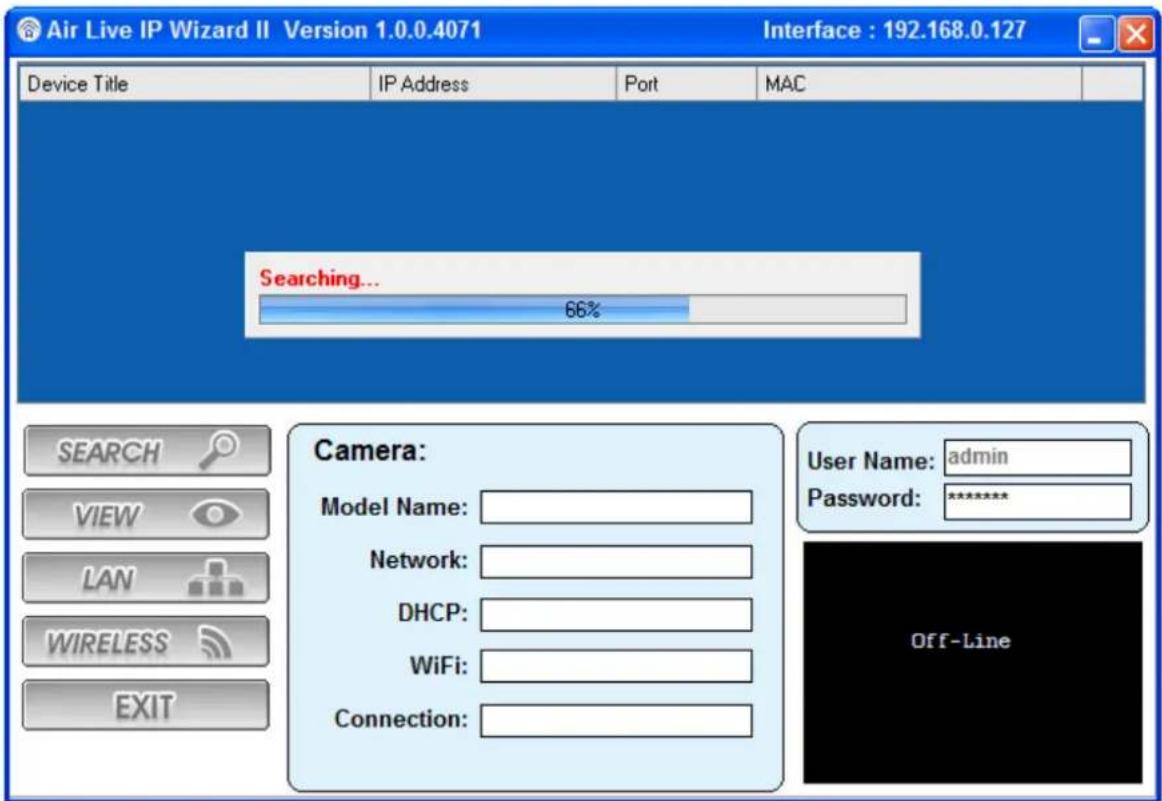Open the camera VIEW button
The width and height of the screenshot is (1162, 801).
(145, 513)
